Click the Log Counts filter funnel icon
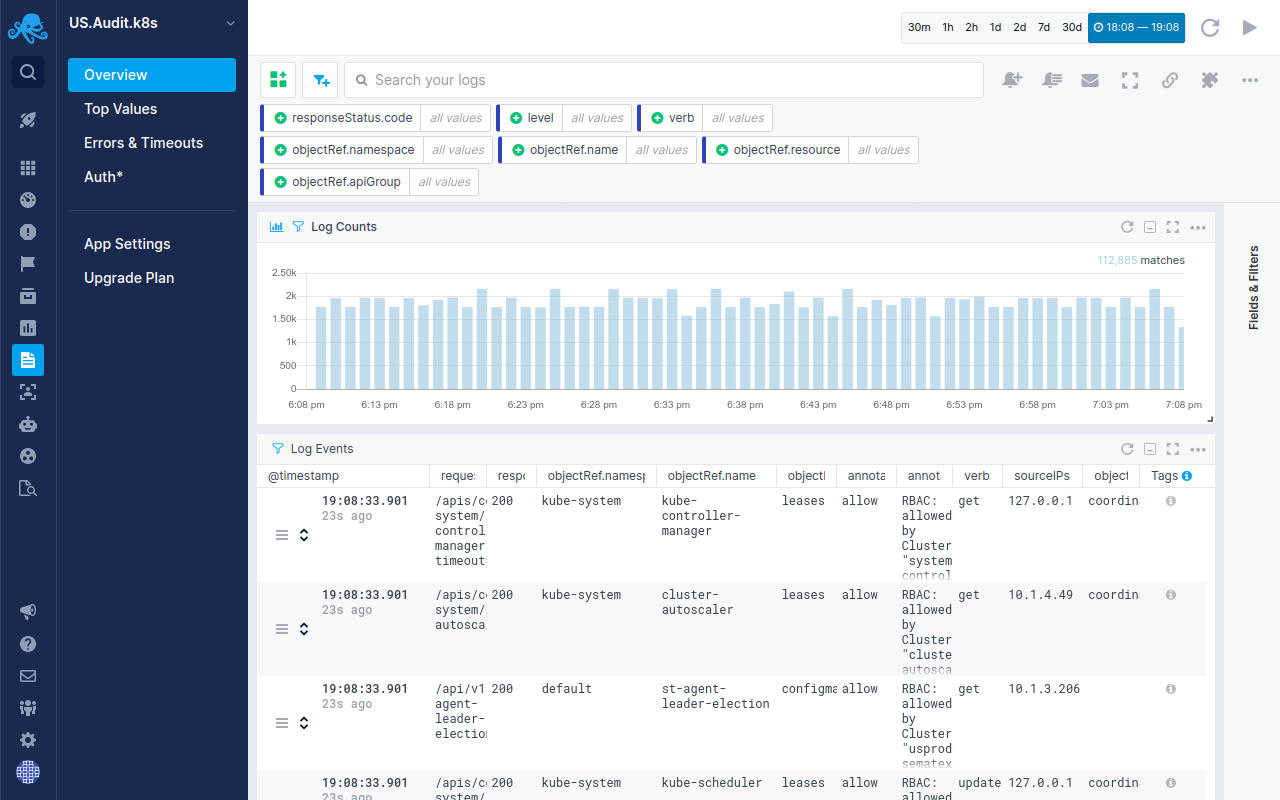Screen dimensions: 1280x800 [298, 227]
